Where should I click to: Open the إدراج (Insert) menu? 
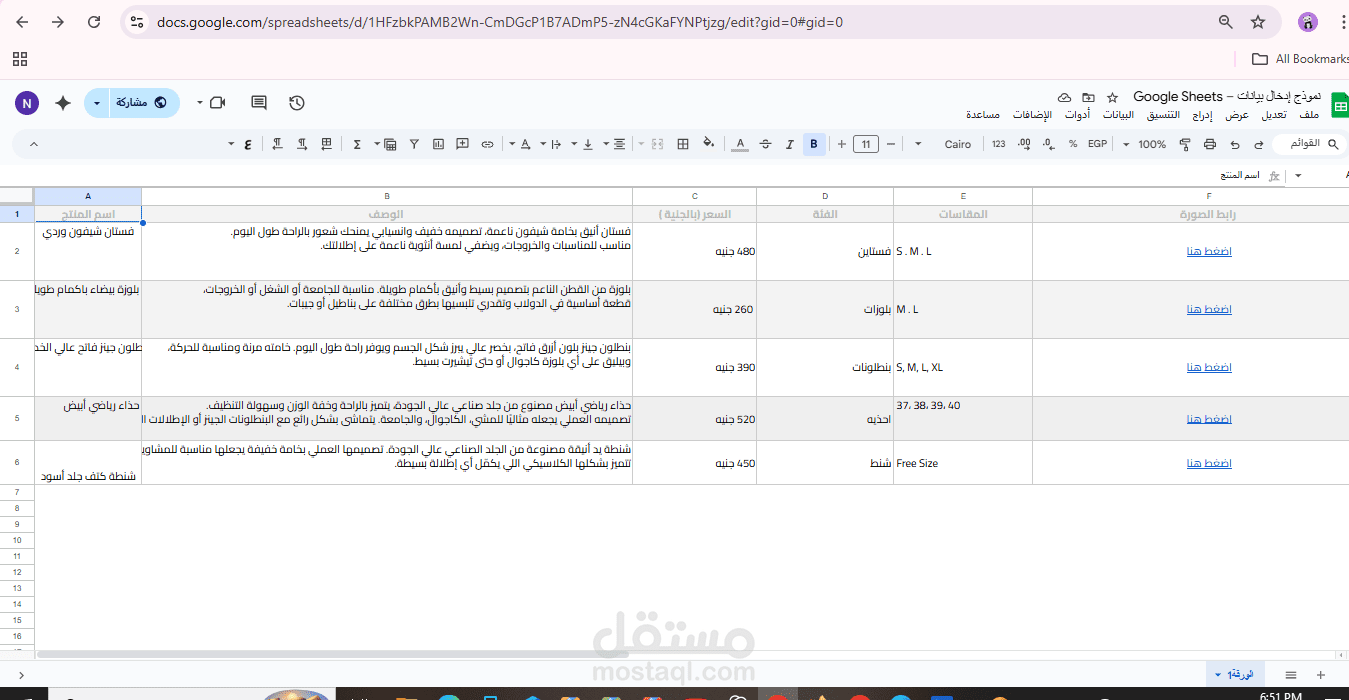point(1202,115)
